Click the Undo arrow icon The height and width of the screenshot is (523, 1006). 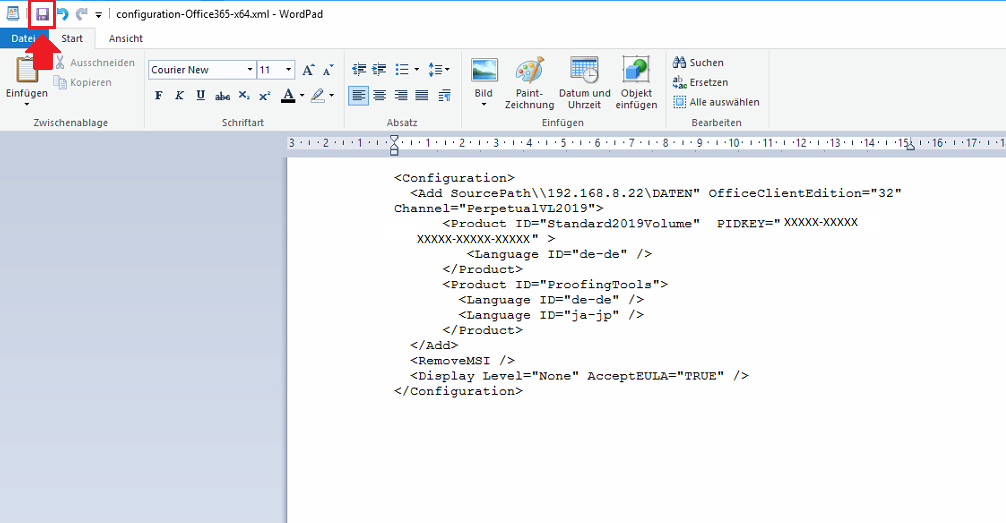(63, 14)
